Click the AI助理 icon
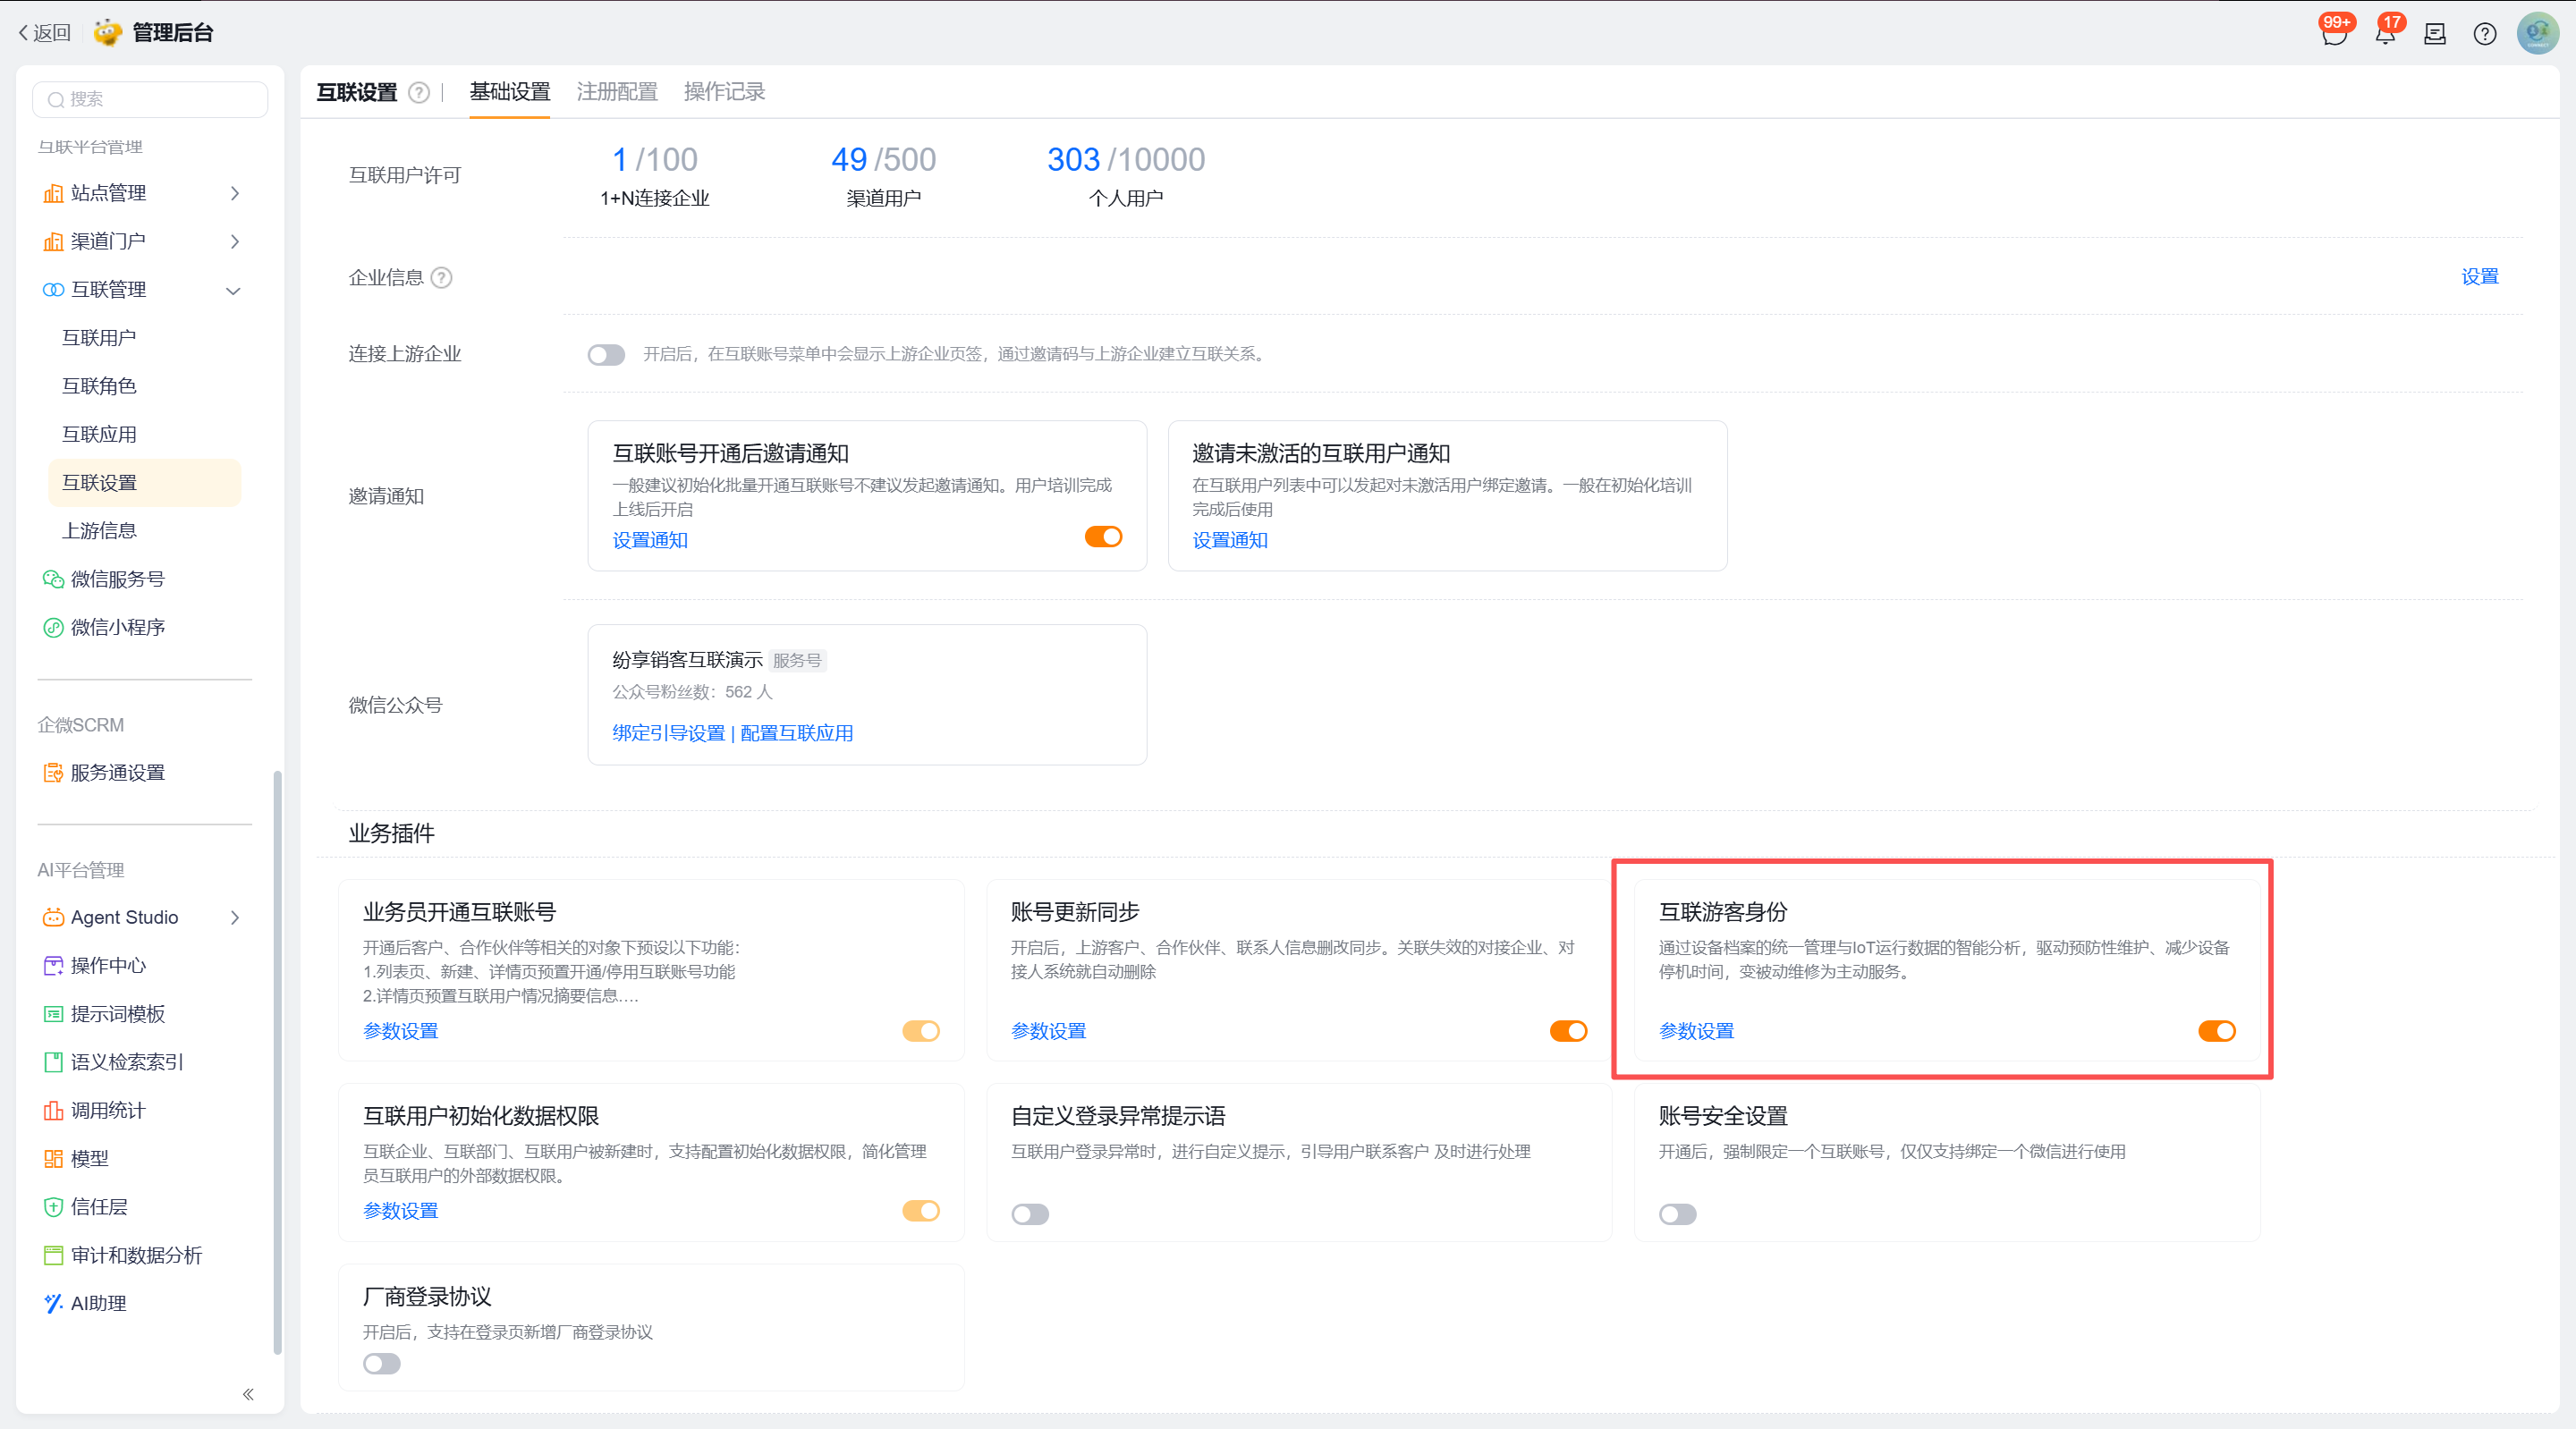The image size is (2576, 1429). 53,1303
